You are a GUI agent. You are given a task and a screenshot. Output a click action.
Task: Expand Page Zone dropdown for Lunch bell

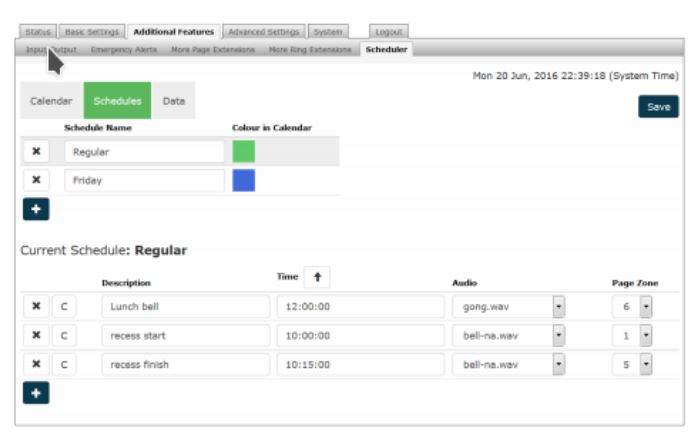(x=645, y=308)
